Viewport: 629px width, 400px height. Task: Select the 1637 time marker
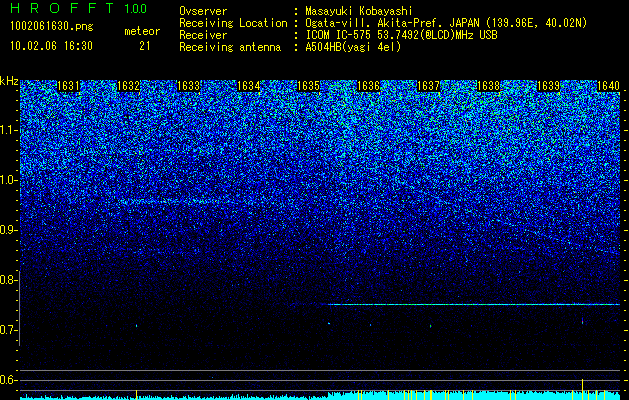[x=428, y=86]
